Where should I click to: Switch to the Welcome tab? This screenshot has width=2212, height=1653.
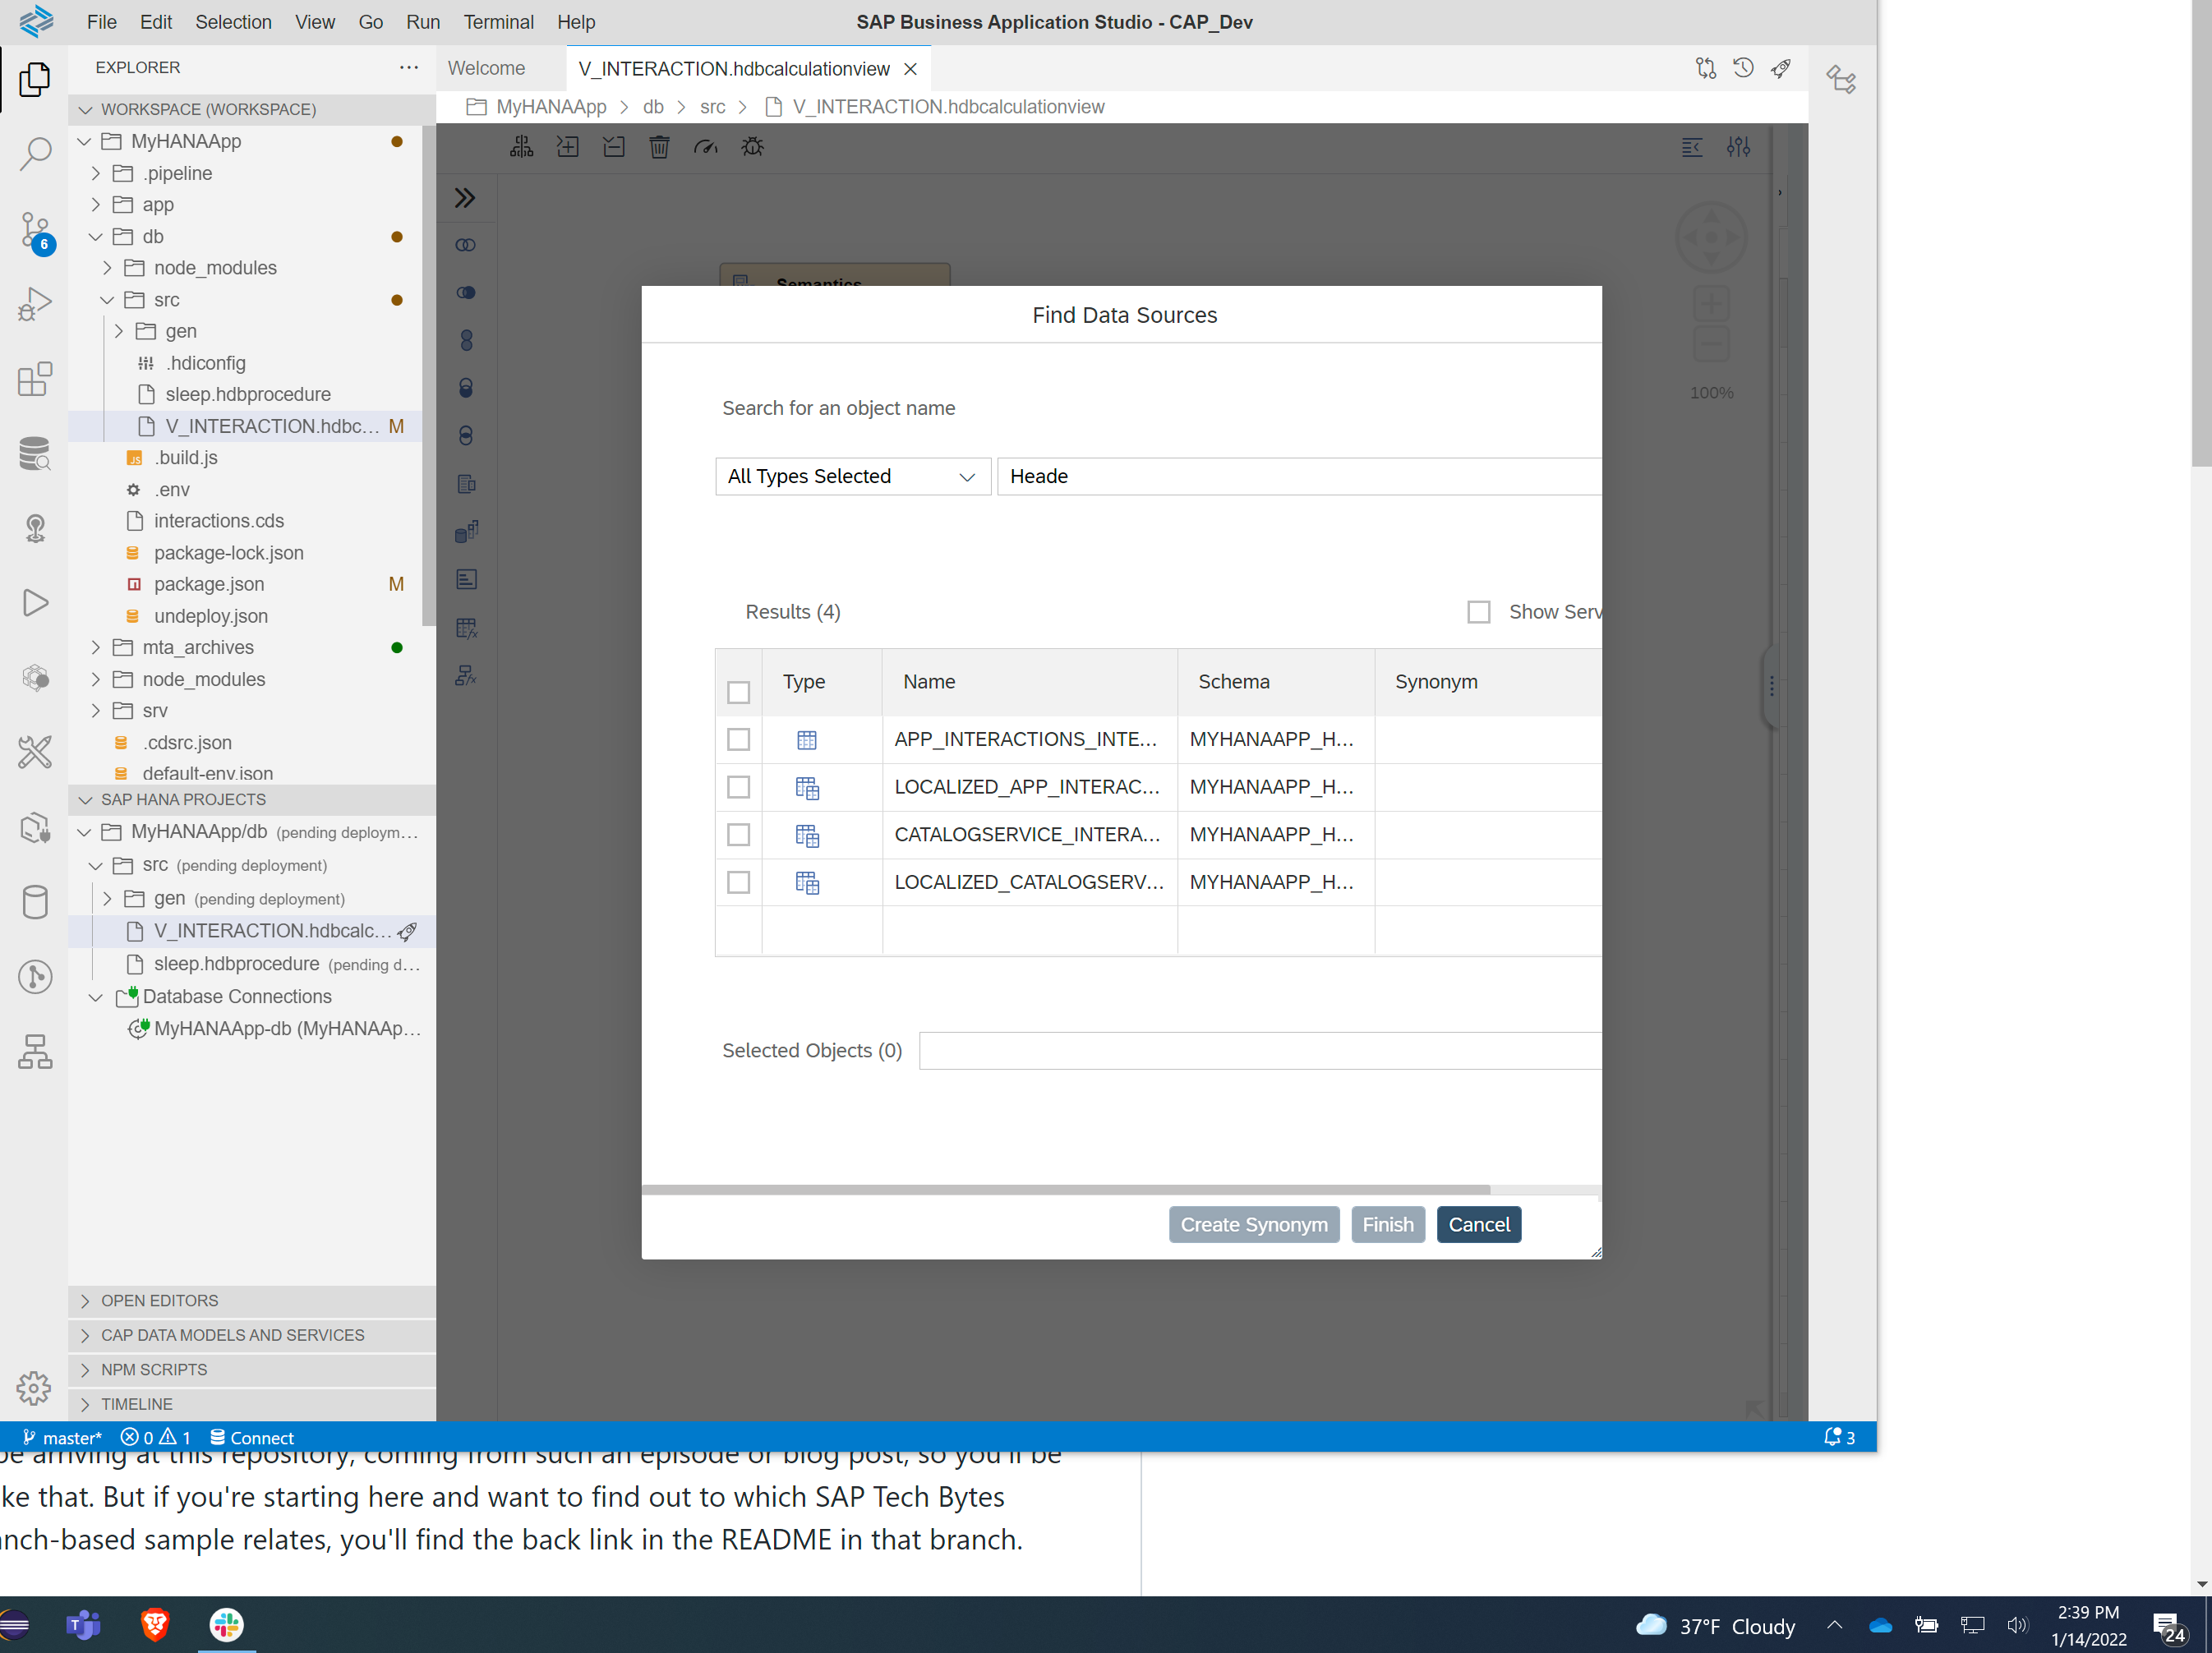coord(486,68)
